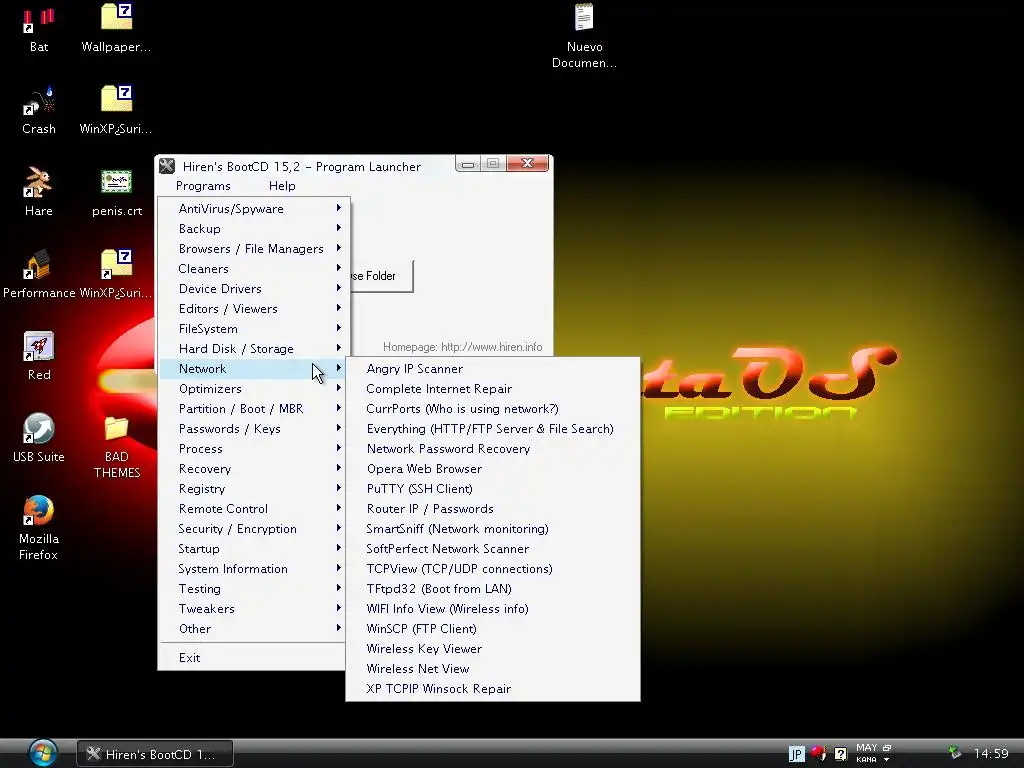Click the red tray icon beside JP
This screenshot has height=768, width=1024.
point(818,754)
